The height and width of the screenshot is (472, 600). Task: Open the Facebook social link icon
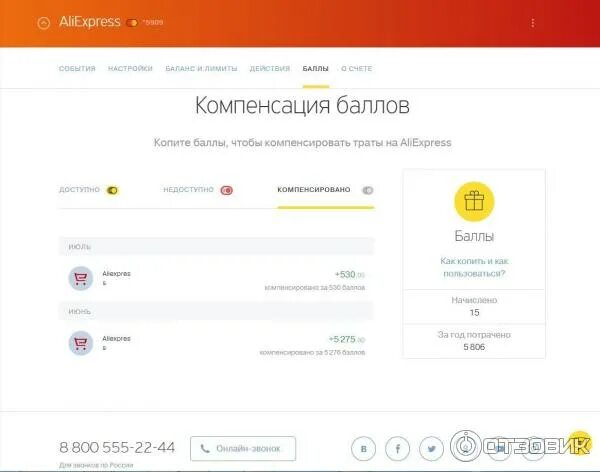pos(398,448)
